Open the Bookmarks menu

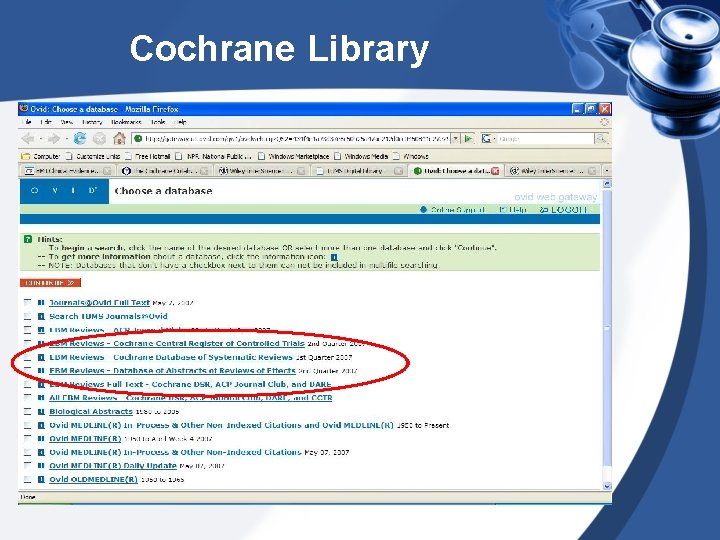[x=126, y=122]
